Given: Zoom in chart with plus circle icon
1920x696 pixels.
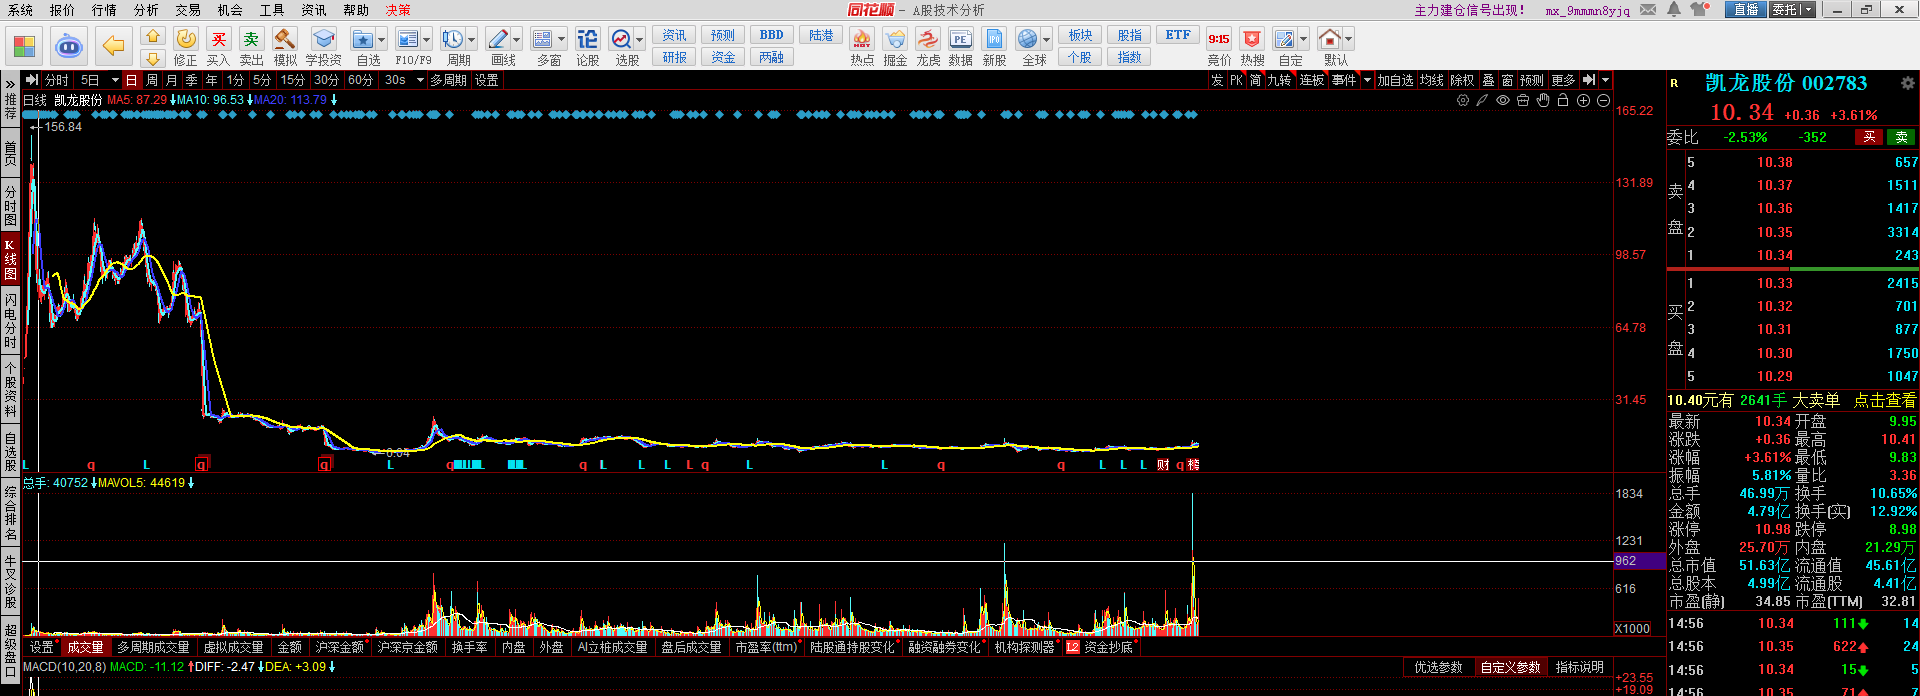Looking at the screenshot, I should (1583, 100).
